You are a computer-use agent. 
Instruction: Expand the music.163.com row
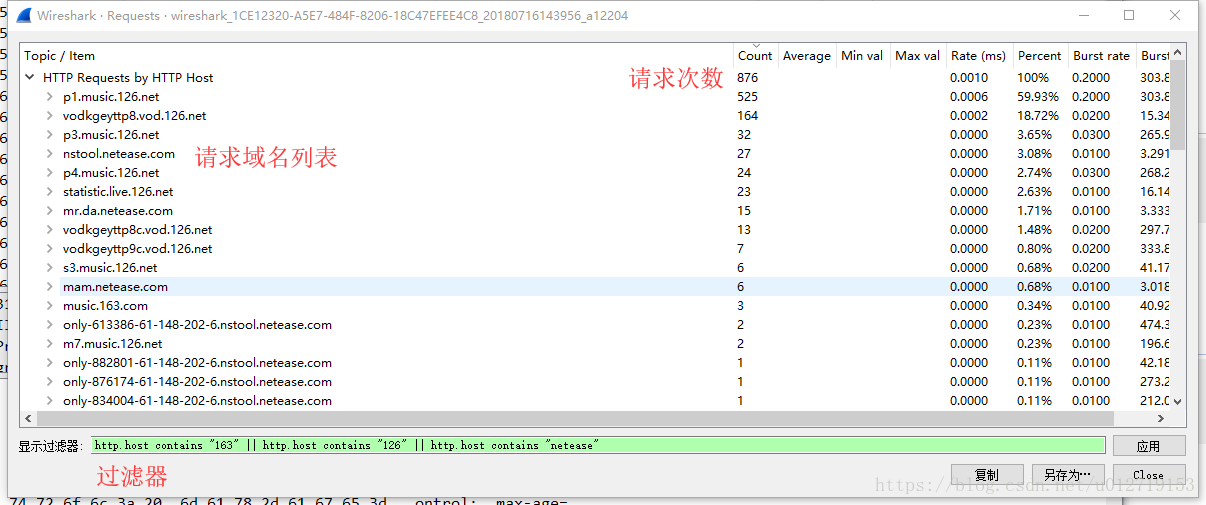[x=49, y=306]
